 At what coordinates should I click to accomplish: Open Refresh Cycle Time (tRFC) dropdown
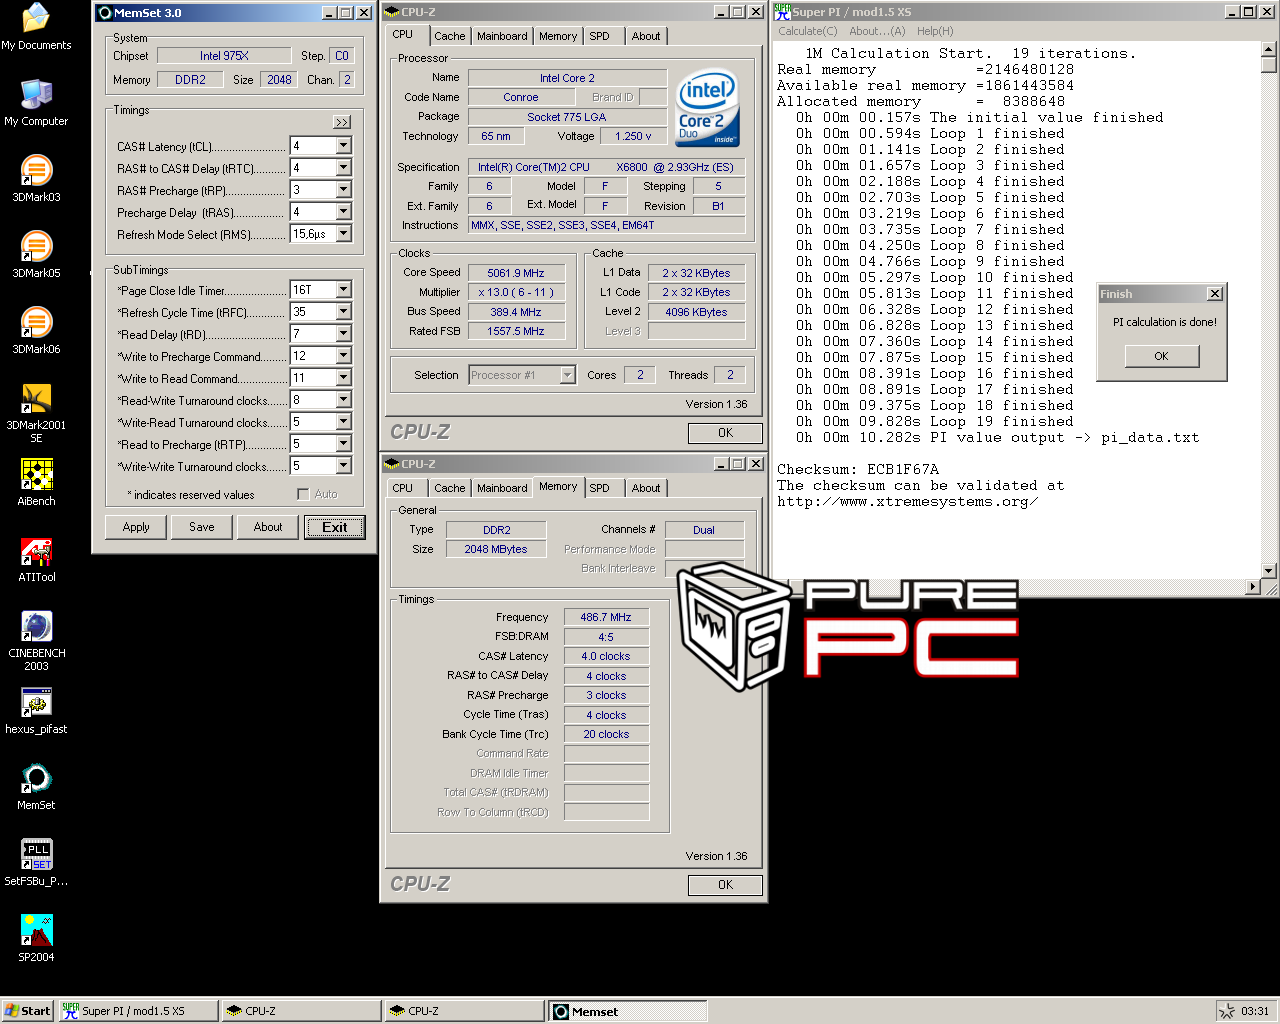(344, 312)
